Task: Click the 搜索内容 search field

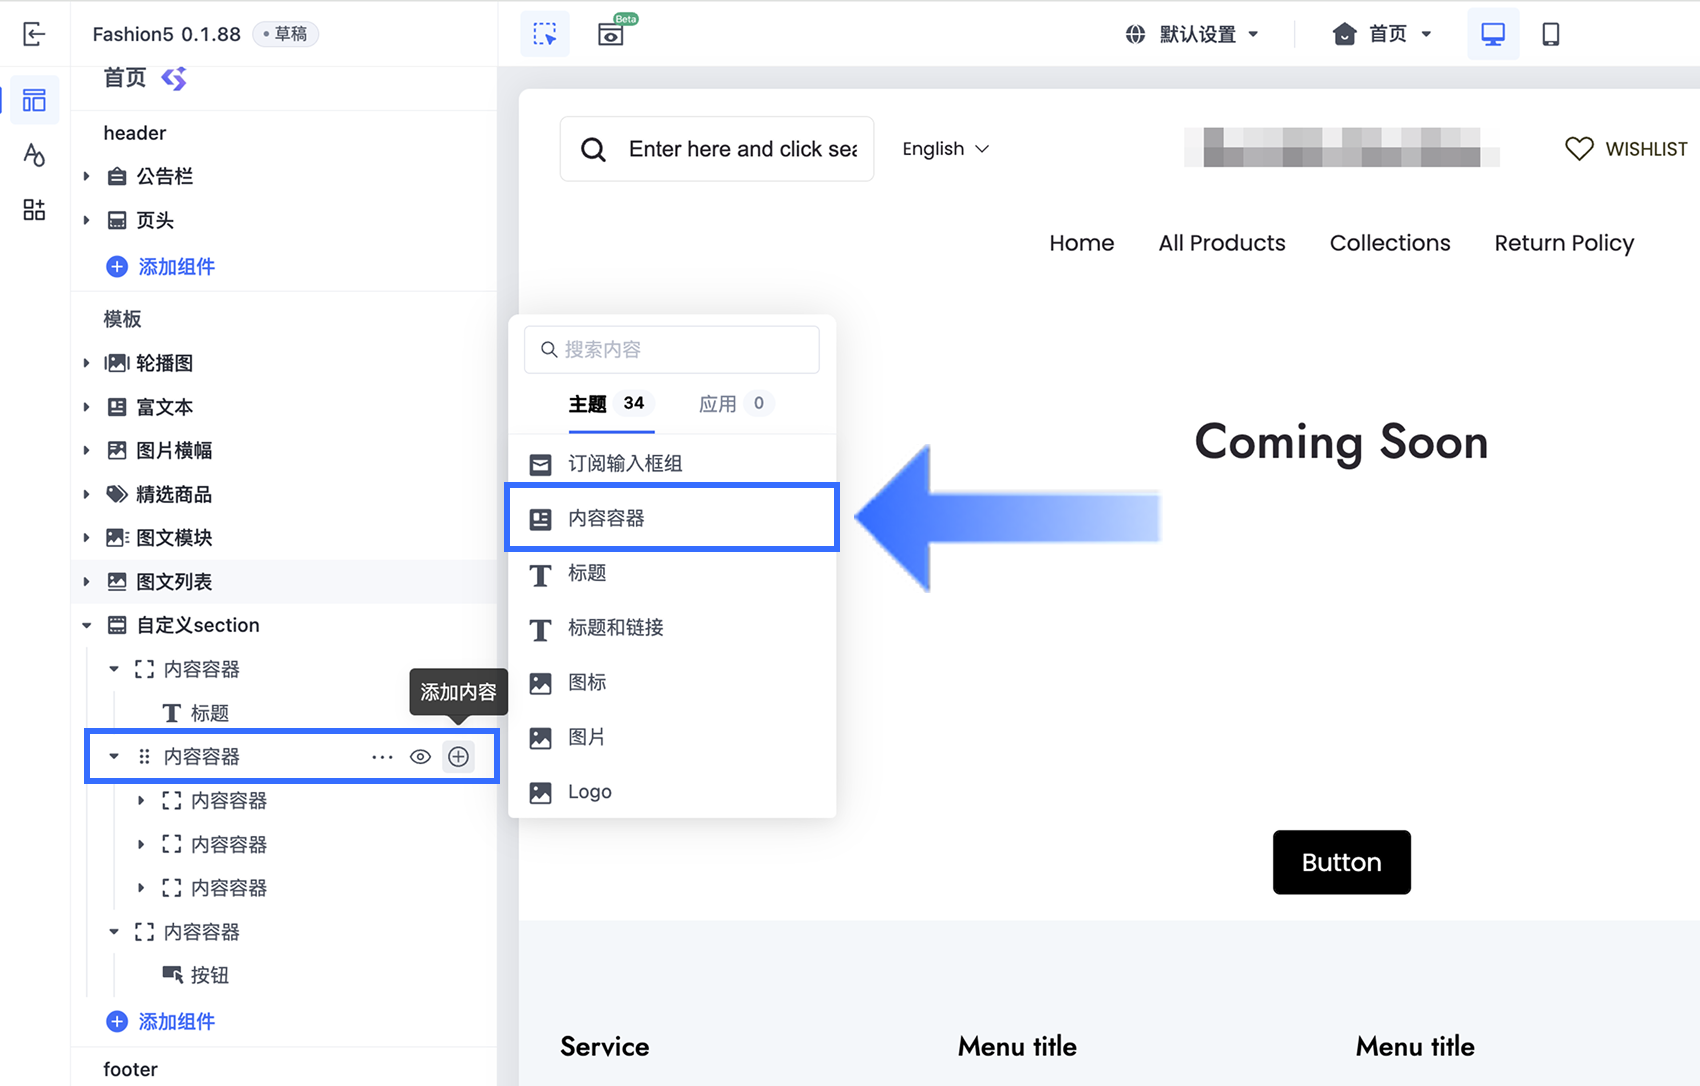Action: (672, 349)
